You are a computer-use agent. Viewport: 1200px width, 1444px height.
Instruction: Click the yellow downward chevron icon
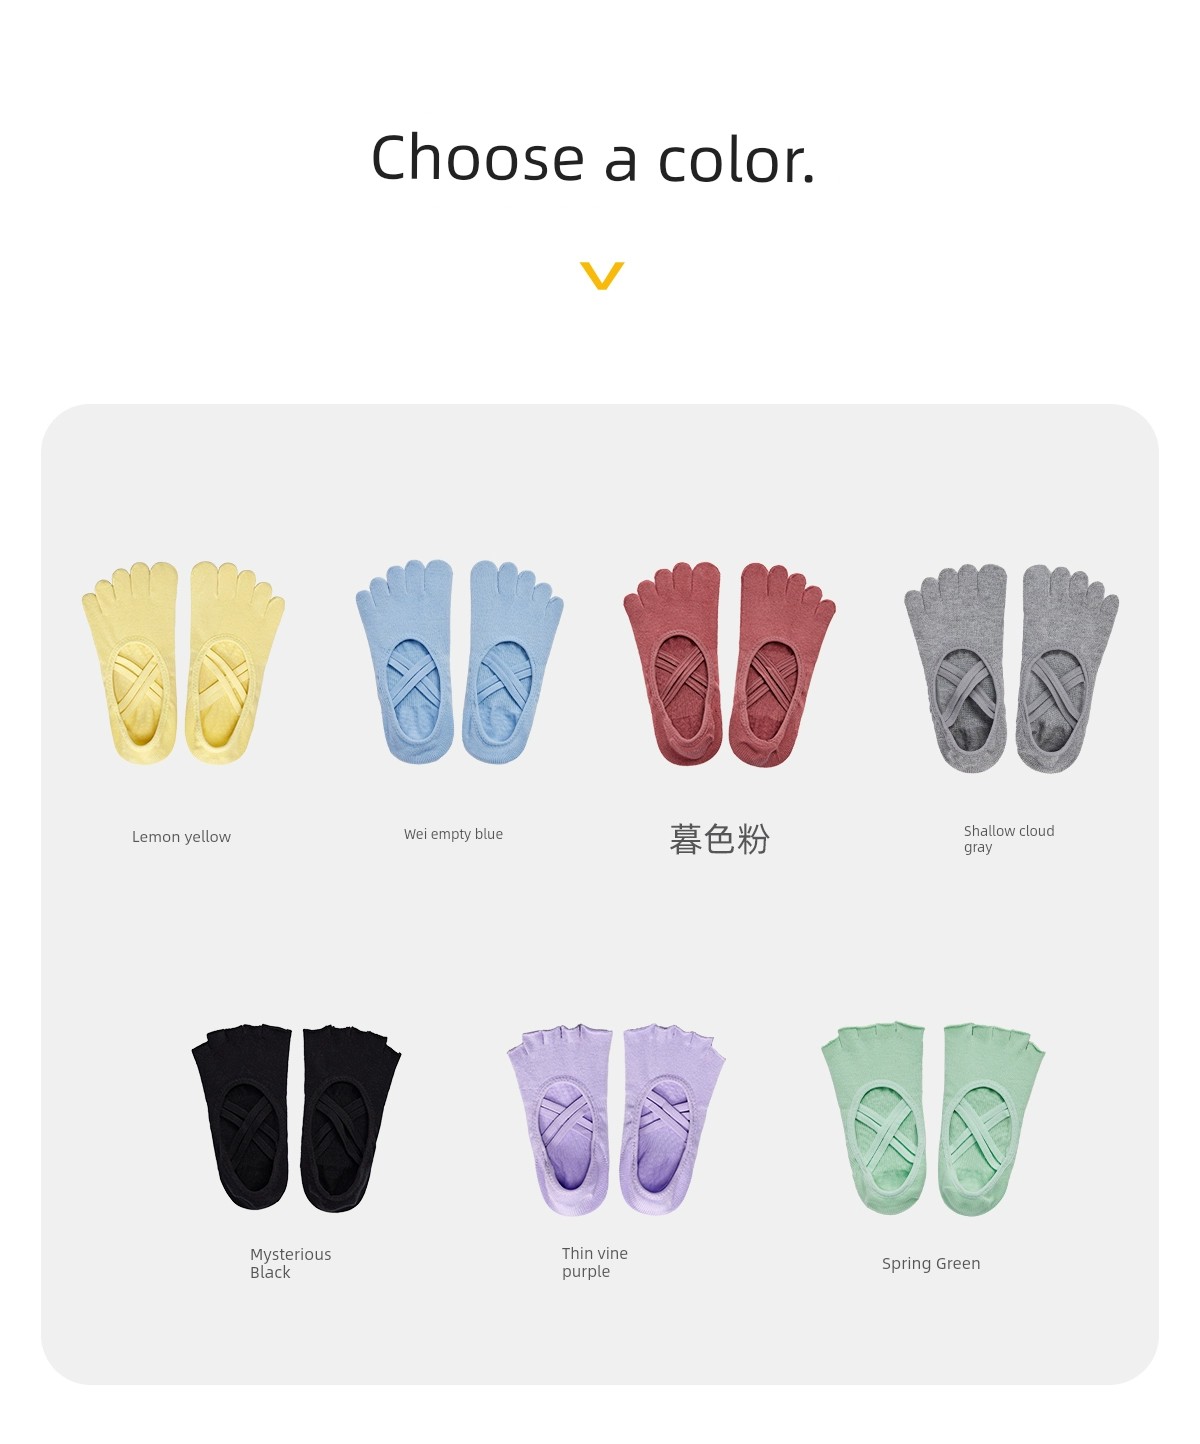[602, 275]
